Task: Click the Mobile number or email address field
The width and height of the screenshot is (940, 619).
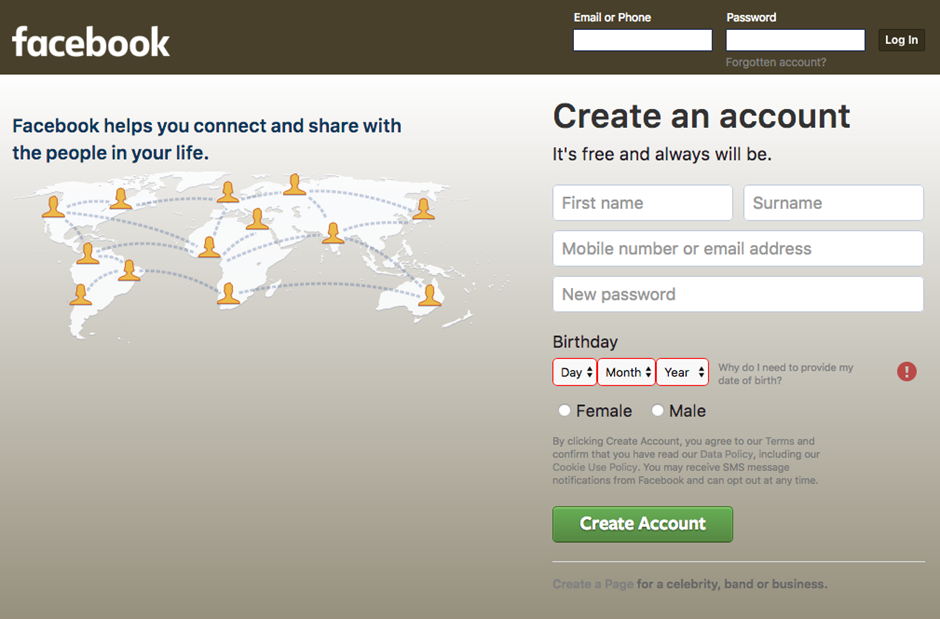Action: pyautogui.click(x=738, y=249)
